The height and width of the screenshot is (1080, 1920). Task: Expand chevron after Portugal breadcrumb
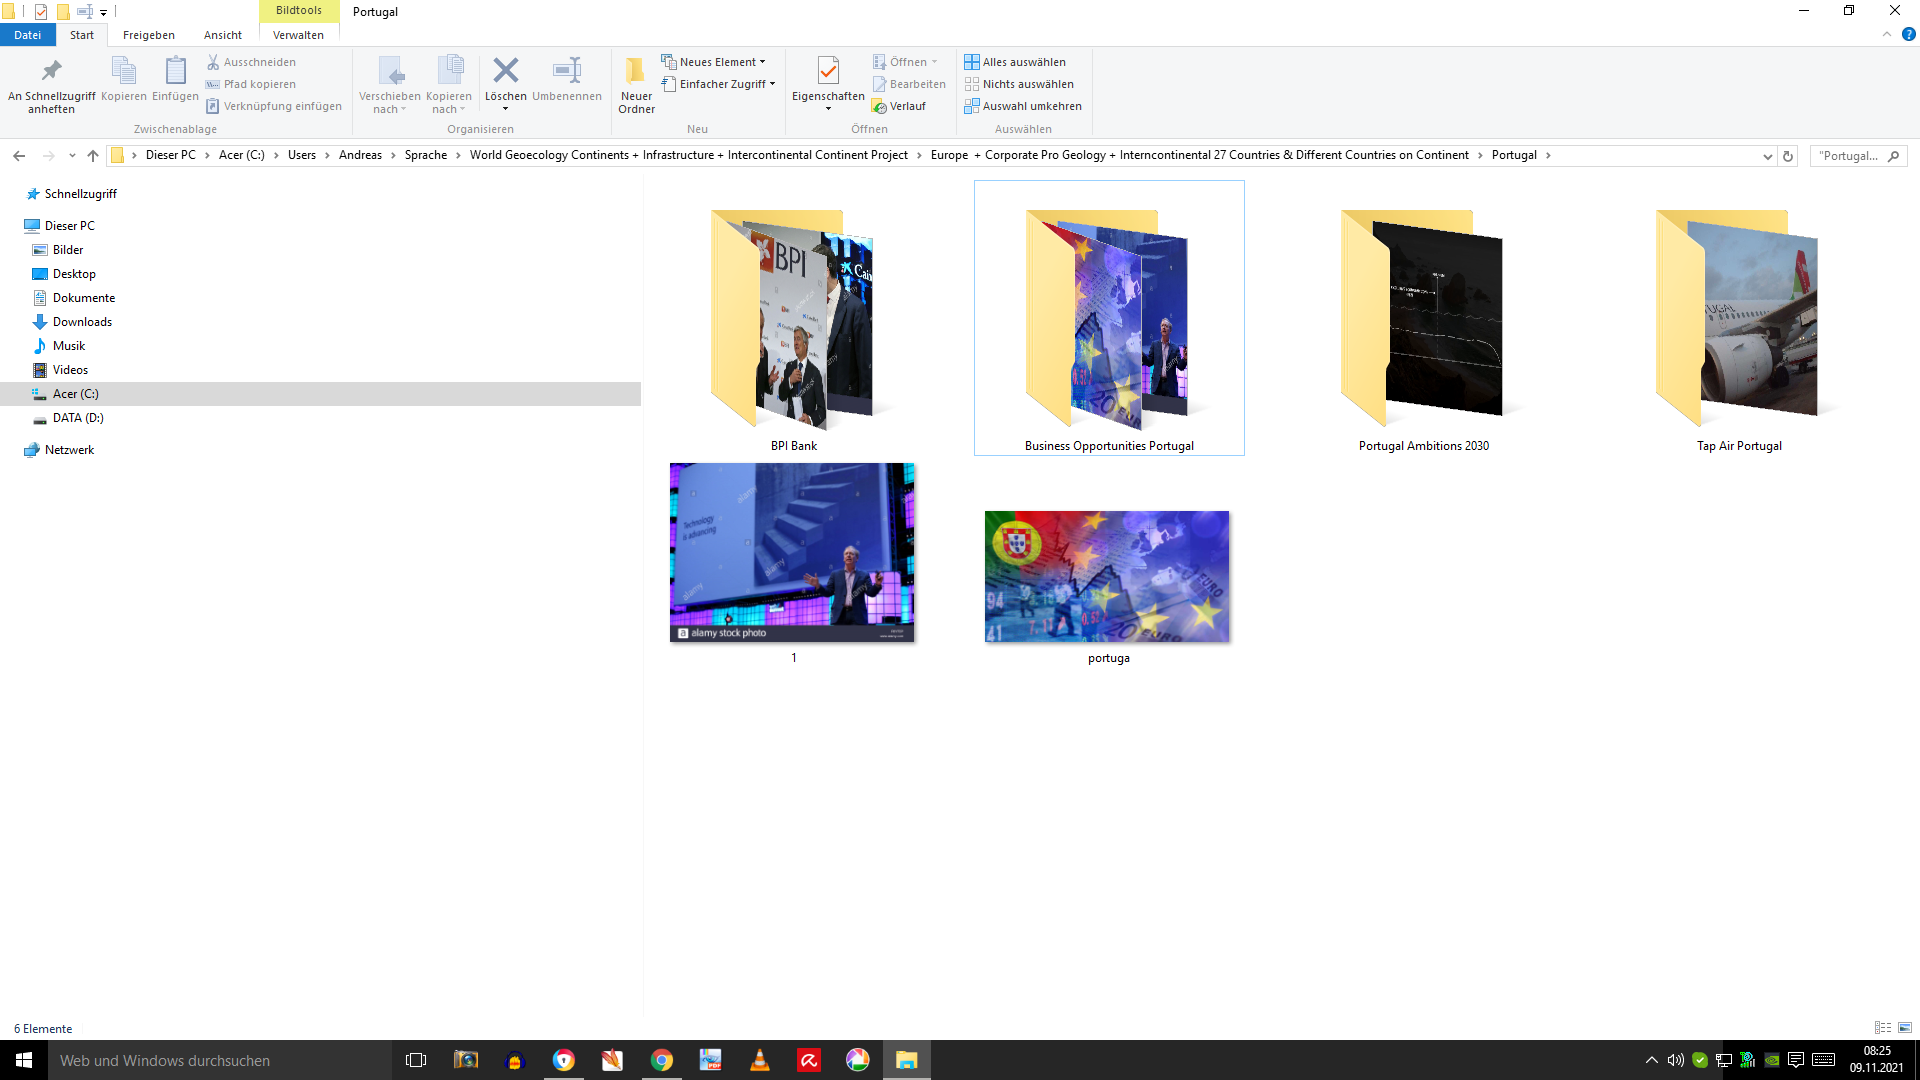click(1548, 156)
